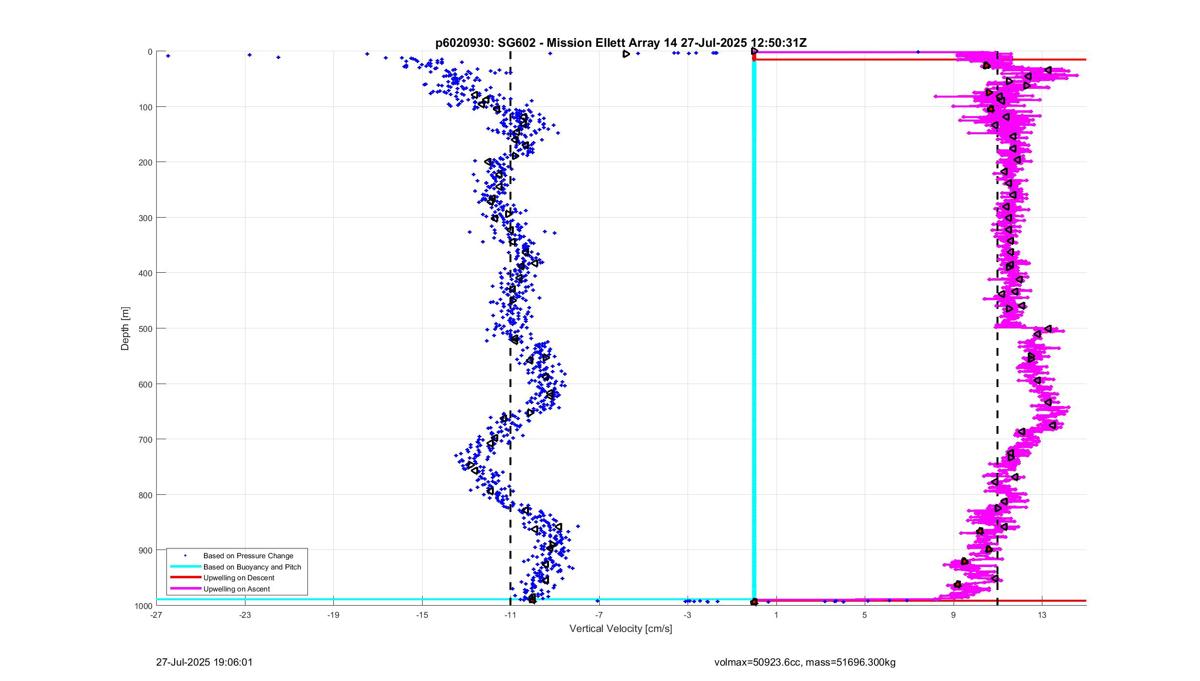Click velocity axis tick label "-19"
The width and height of the screenshot is (1200, 681).
click(333, 616)
